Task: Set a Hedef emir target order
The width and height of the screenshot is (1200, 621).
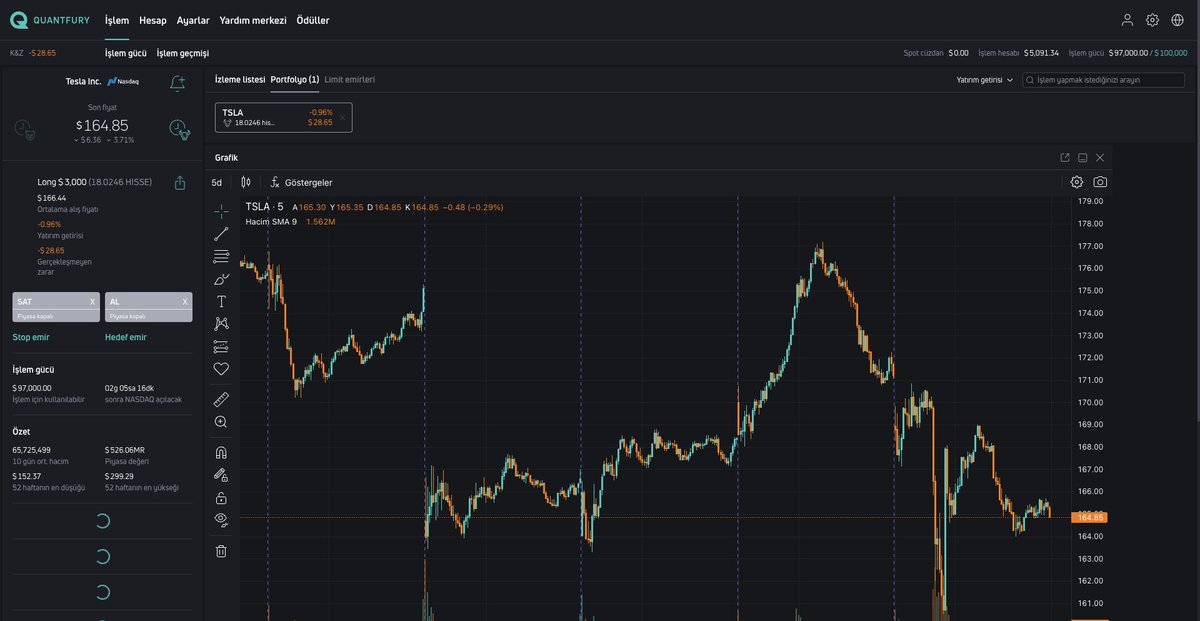Action: click(126, 337)
